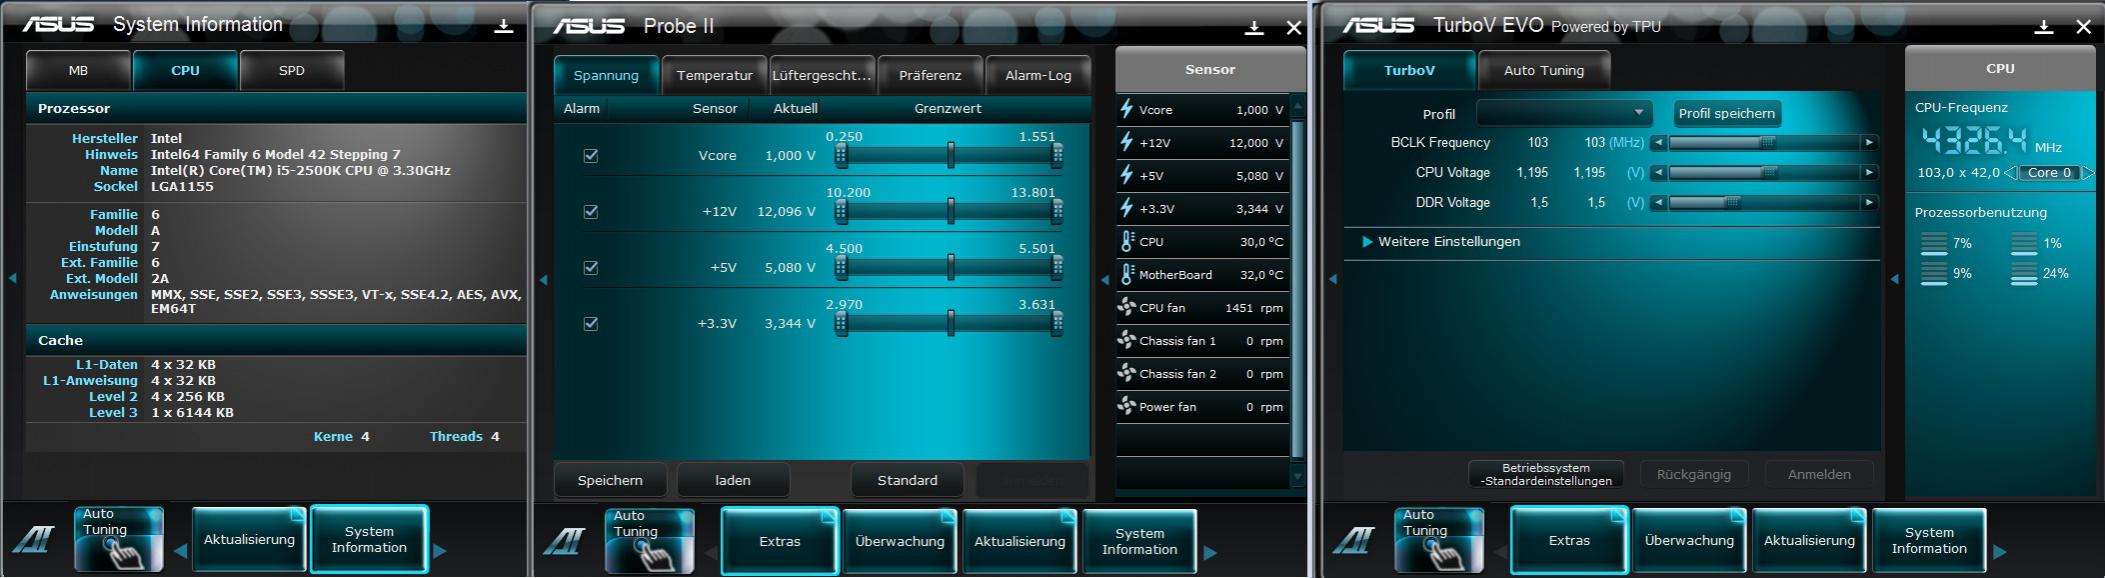2105x578 pixels.
Task: Click the AI Suite logo in TurboV EVO window
Action: pyautogui.click(x=1353, y=541)
